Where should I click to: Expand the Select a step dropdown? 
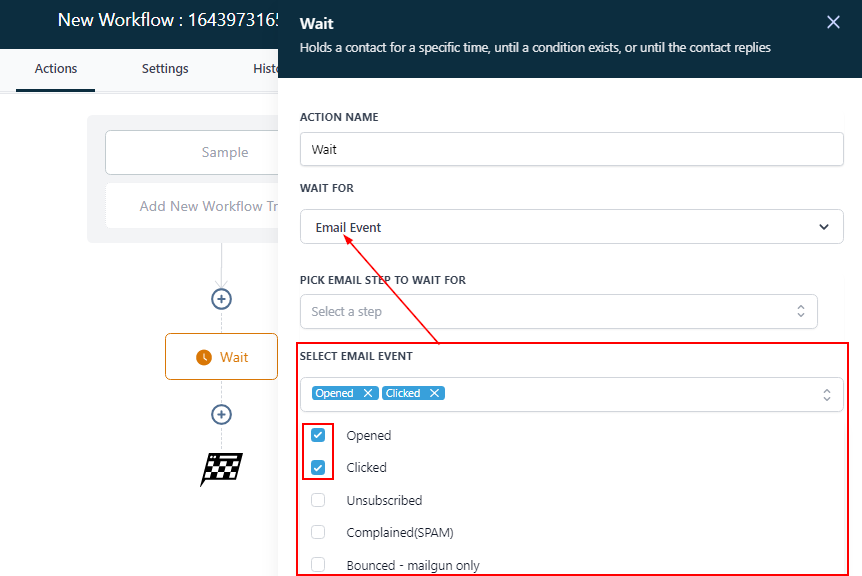(x=558, y=311)
